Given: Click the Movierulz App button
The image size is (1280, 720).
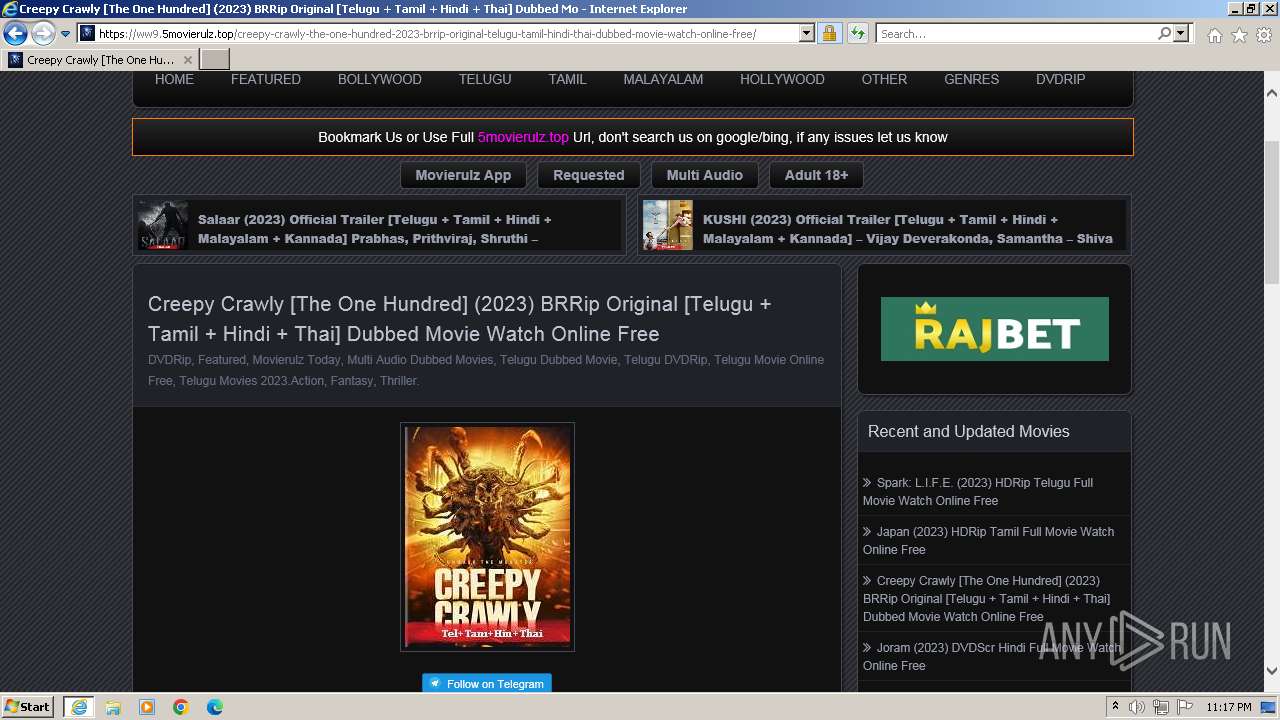Looking at the screenshot, I should click(x=463, y=175).
